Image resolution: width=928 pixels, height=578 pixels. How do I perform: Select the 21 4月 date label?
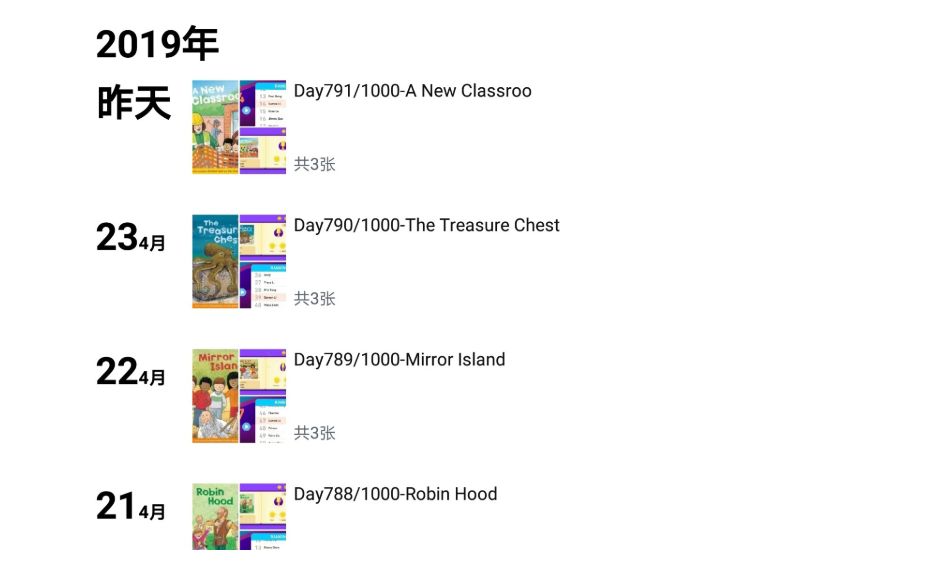[x=131, y=506]
